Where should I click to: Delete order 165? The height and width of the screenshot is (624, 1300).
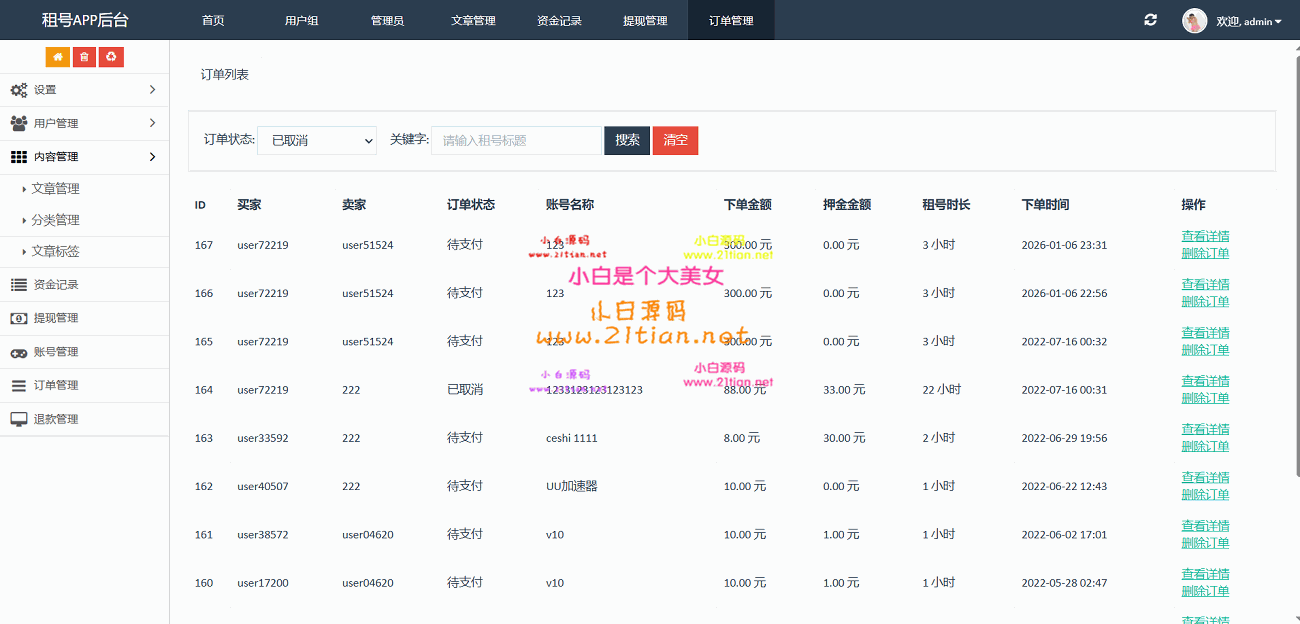click(1205, 350)
